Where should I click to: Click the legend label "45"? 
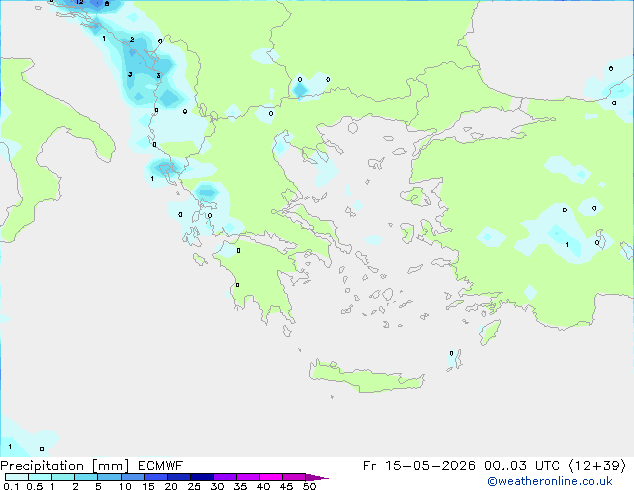tap(286, 486)
